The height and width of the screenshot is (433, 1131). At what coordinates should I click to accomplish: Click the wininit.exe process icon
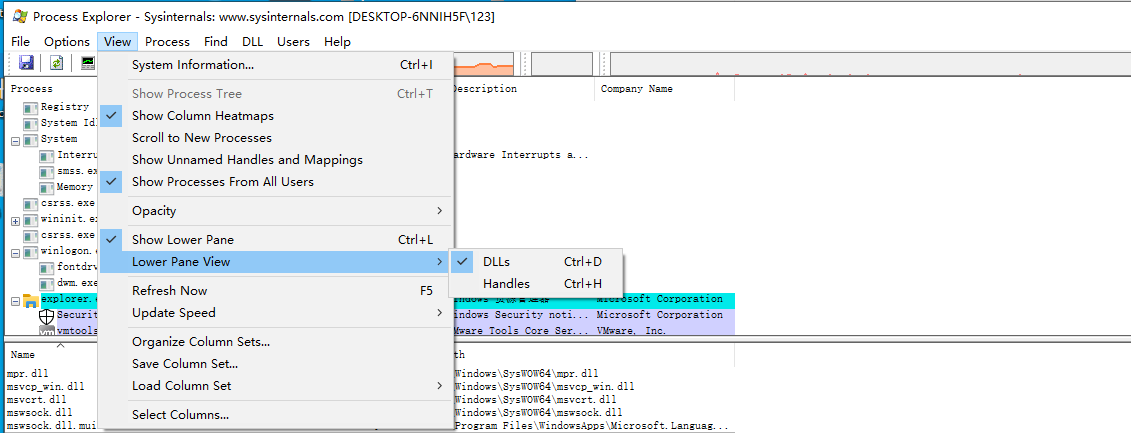30,219
